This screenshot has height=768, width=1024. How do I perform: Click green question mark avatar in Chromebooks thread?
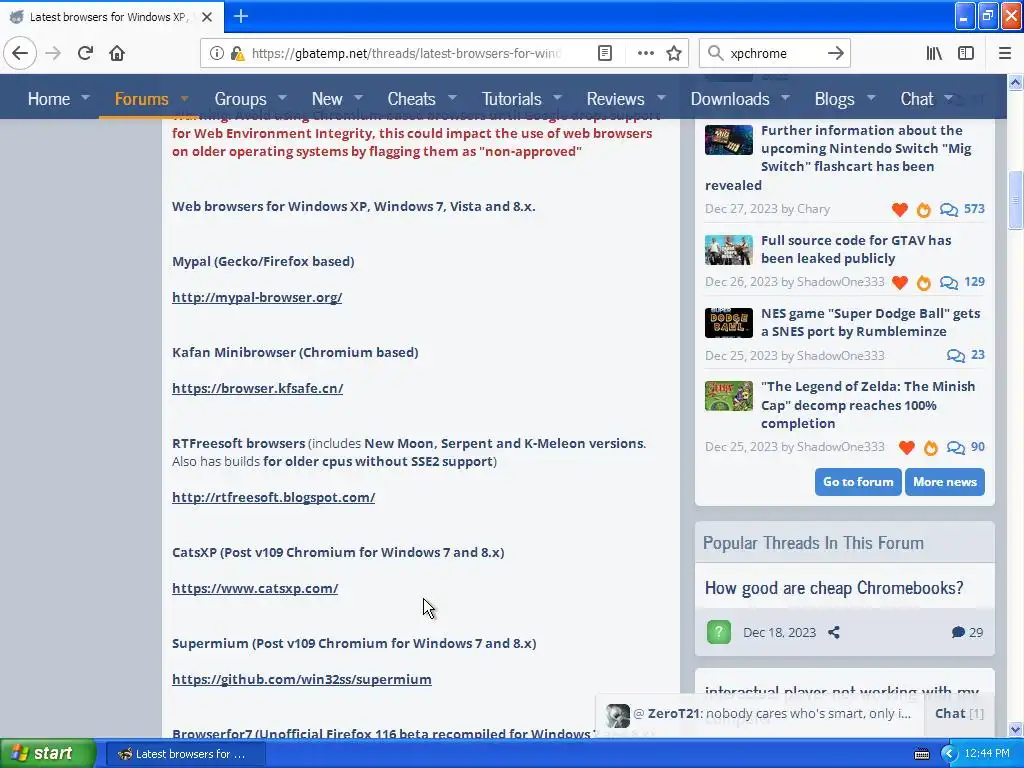[x=719, y=632]
